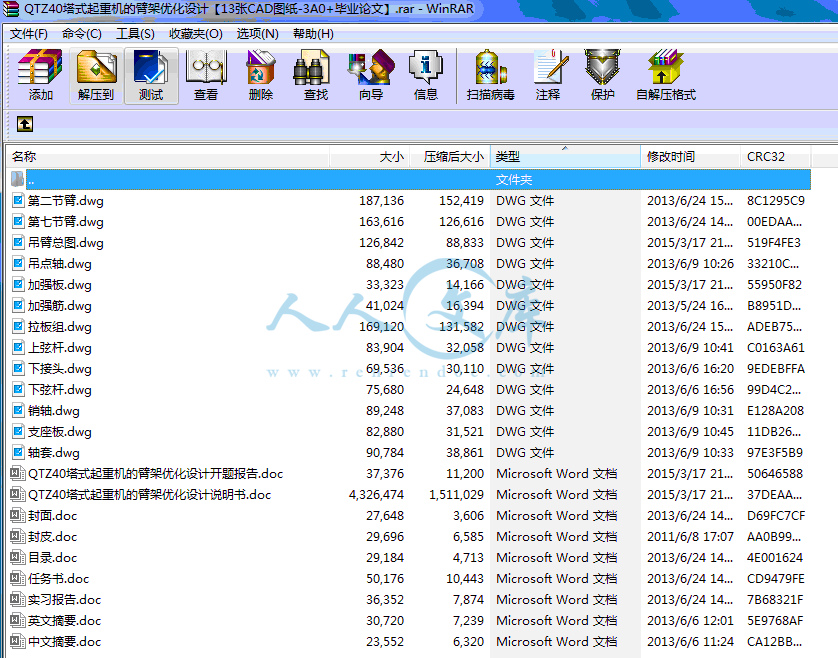Open the 工具(S) menu
838x658 pixels.
(x=135, y=34)
